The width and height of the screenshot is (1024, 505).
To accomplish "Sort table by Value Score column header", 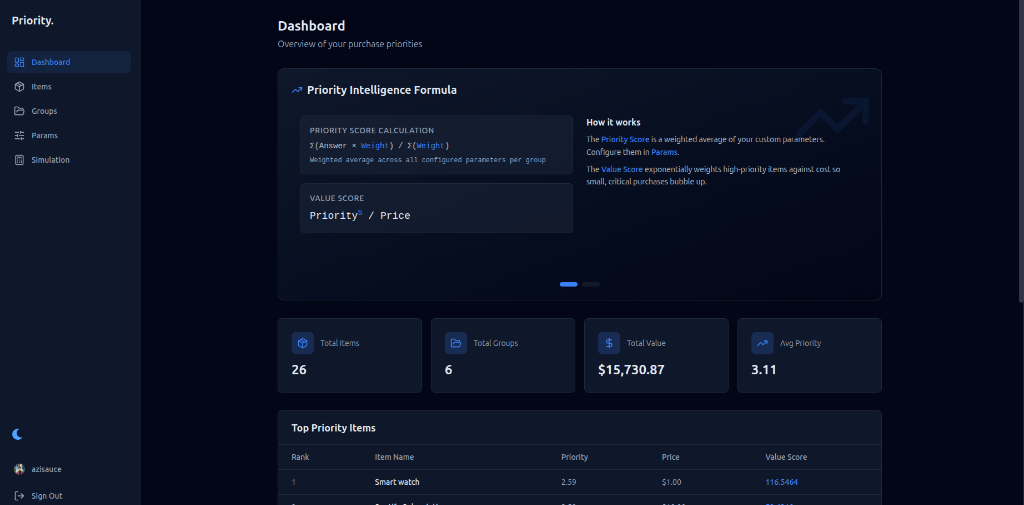I will 786,457.
